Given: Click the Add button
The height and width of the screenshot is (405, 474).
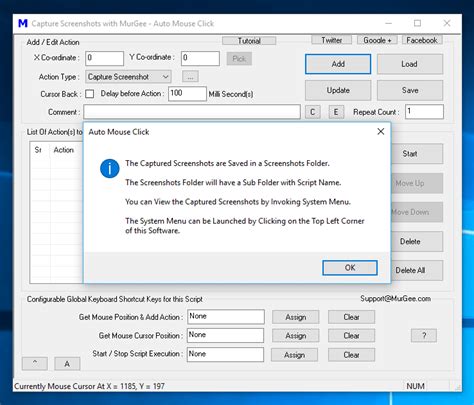Looking at the screenshot, I should [338, 64].
